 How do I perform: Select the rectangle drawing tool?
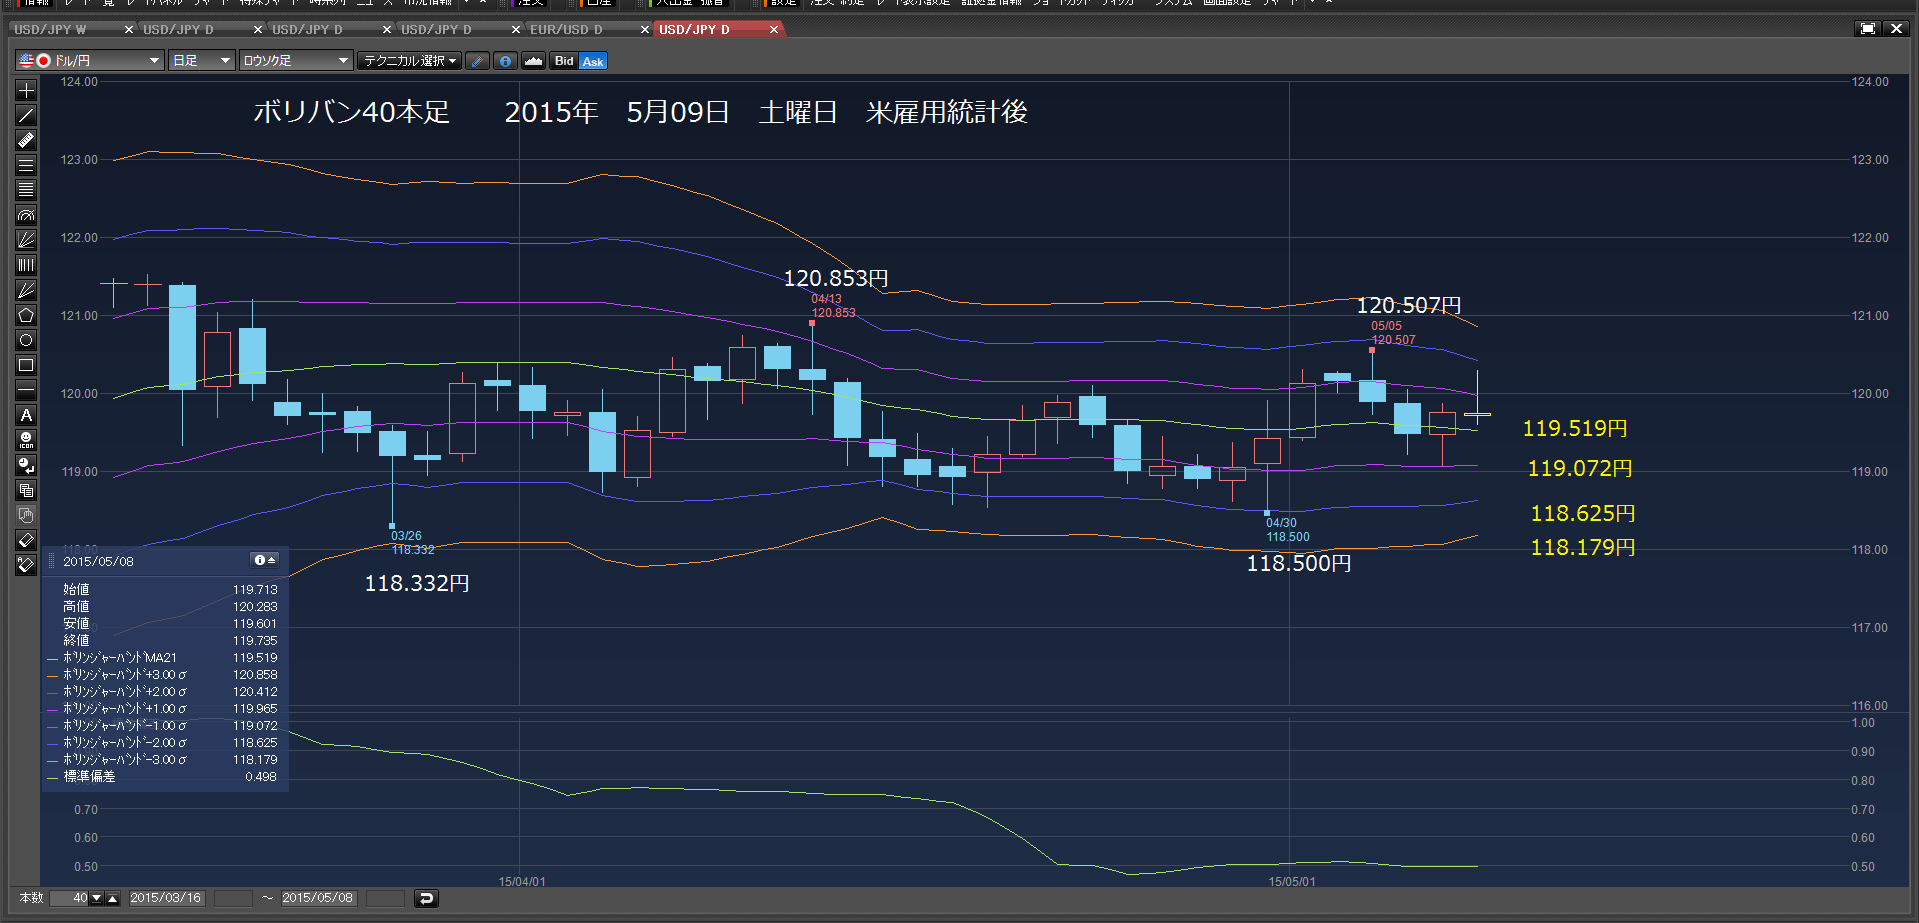[26, 365]
